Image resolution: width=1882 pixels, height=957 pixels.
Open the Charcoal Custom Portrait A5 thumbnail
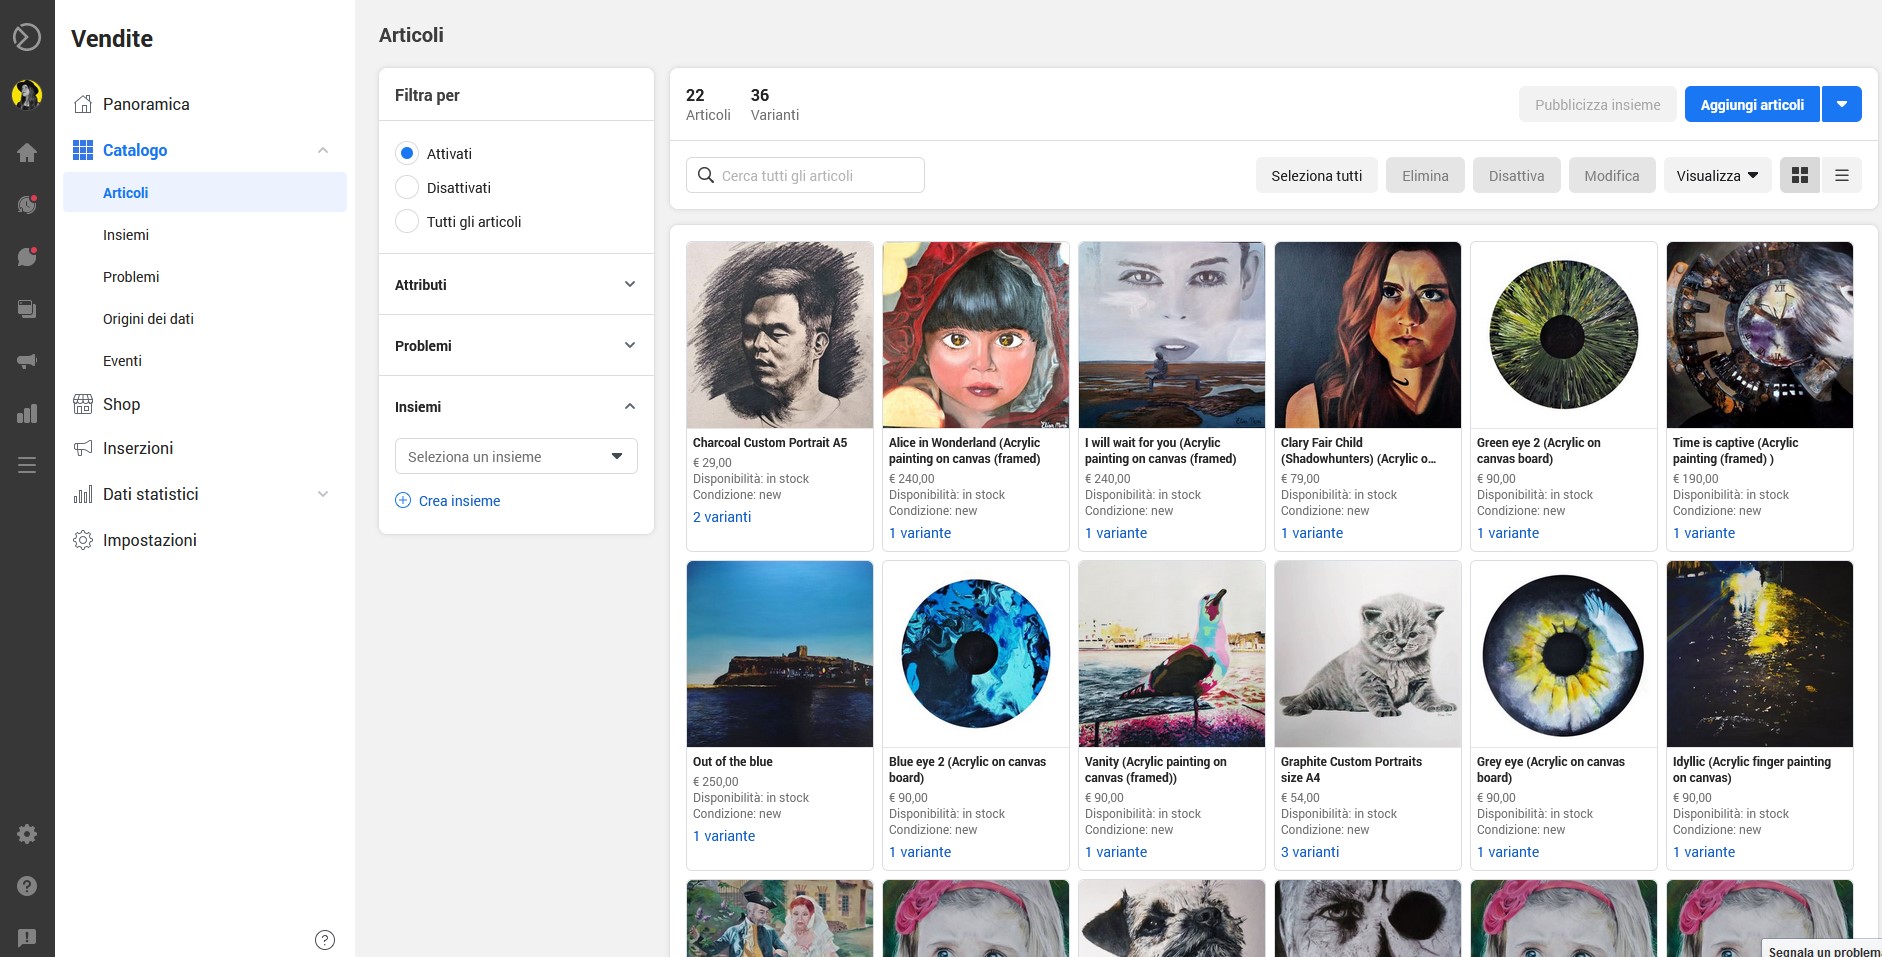pyautogui.click(x=780, y=335)
